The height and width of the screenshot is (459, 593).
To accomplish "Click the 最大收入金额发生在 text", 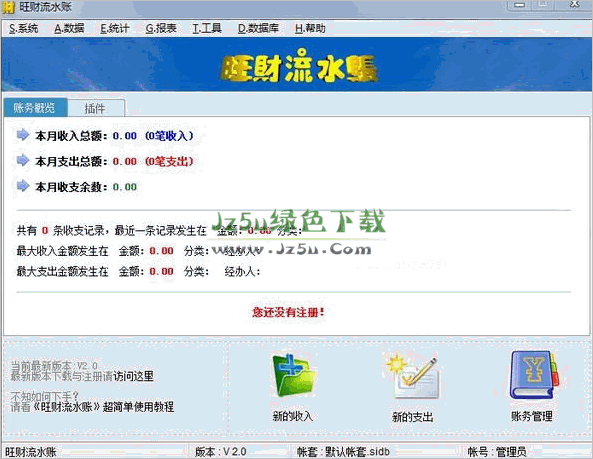I will [x=62, y=251].
